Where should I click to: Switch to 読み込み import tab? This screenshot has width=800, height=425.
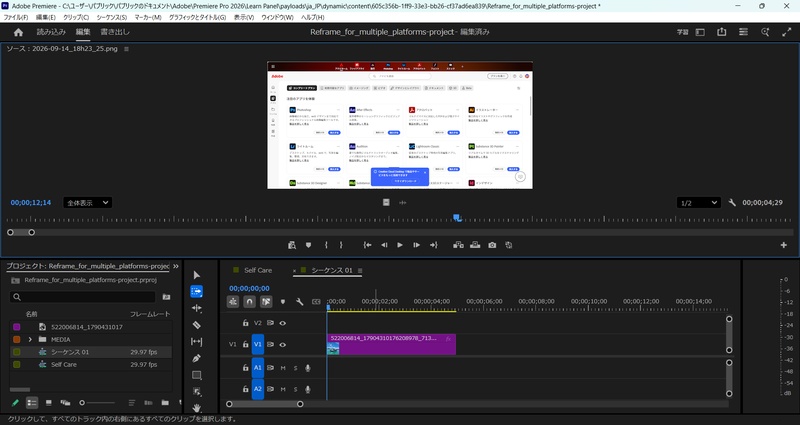51,32
